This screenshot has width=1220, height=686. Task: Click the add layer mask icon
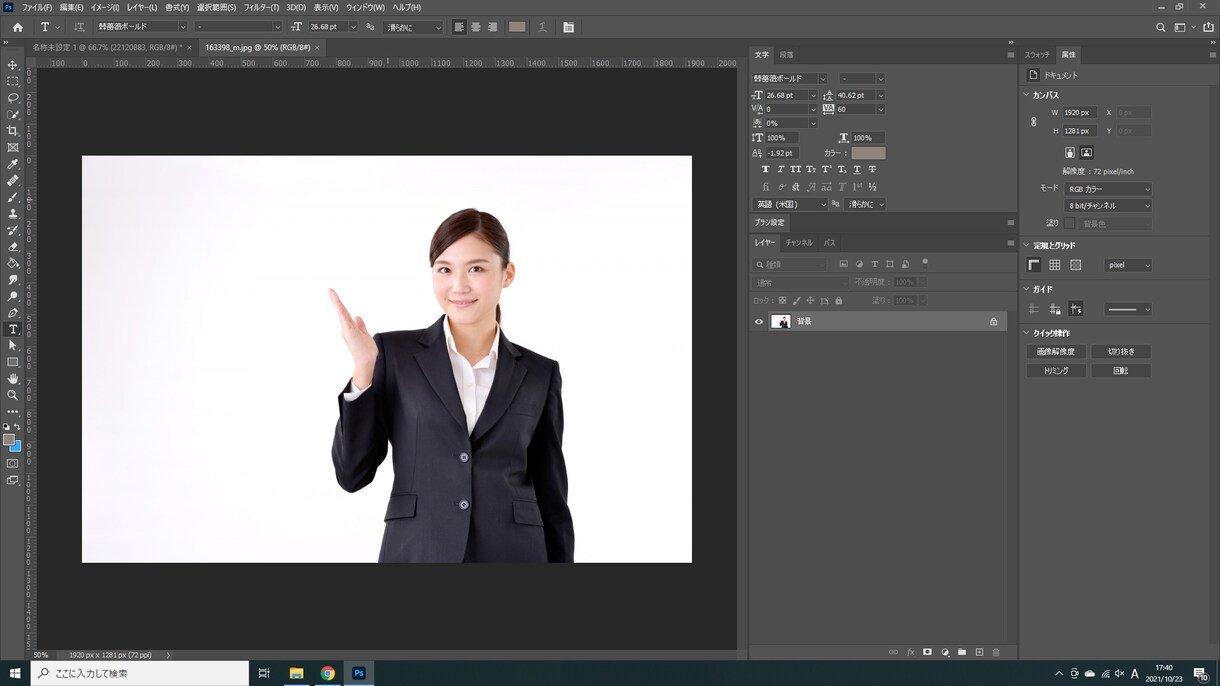pyautogui.click(x=927, y=652)
